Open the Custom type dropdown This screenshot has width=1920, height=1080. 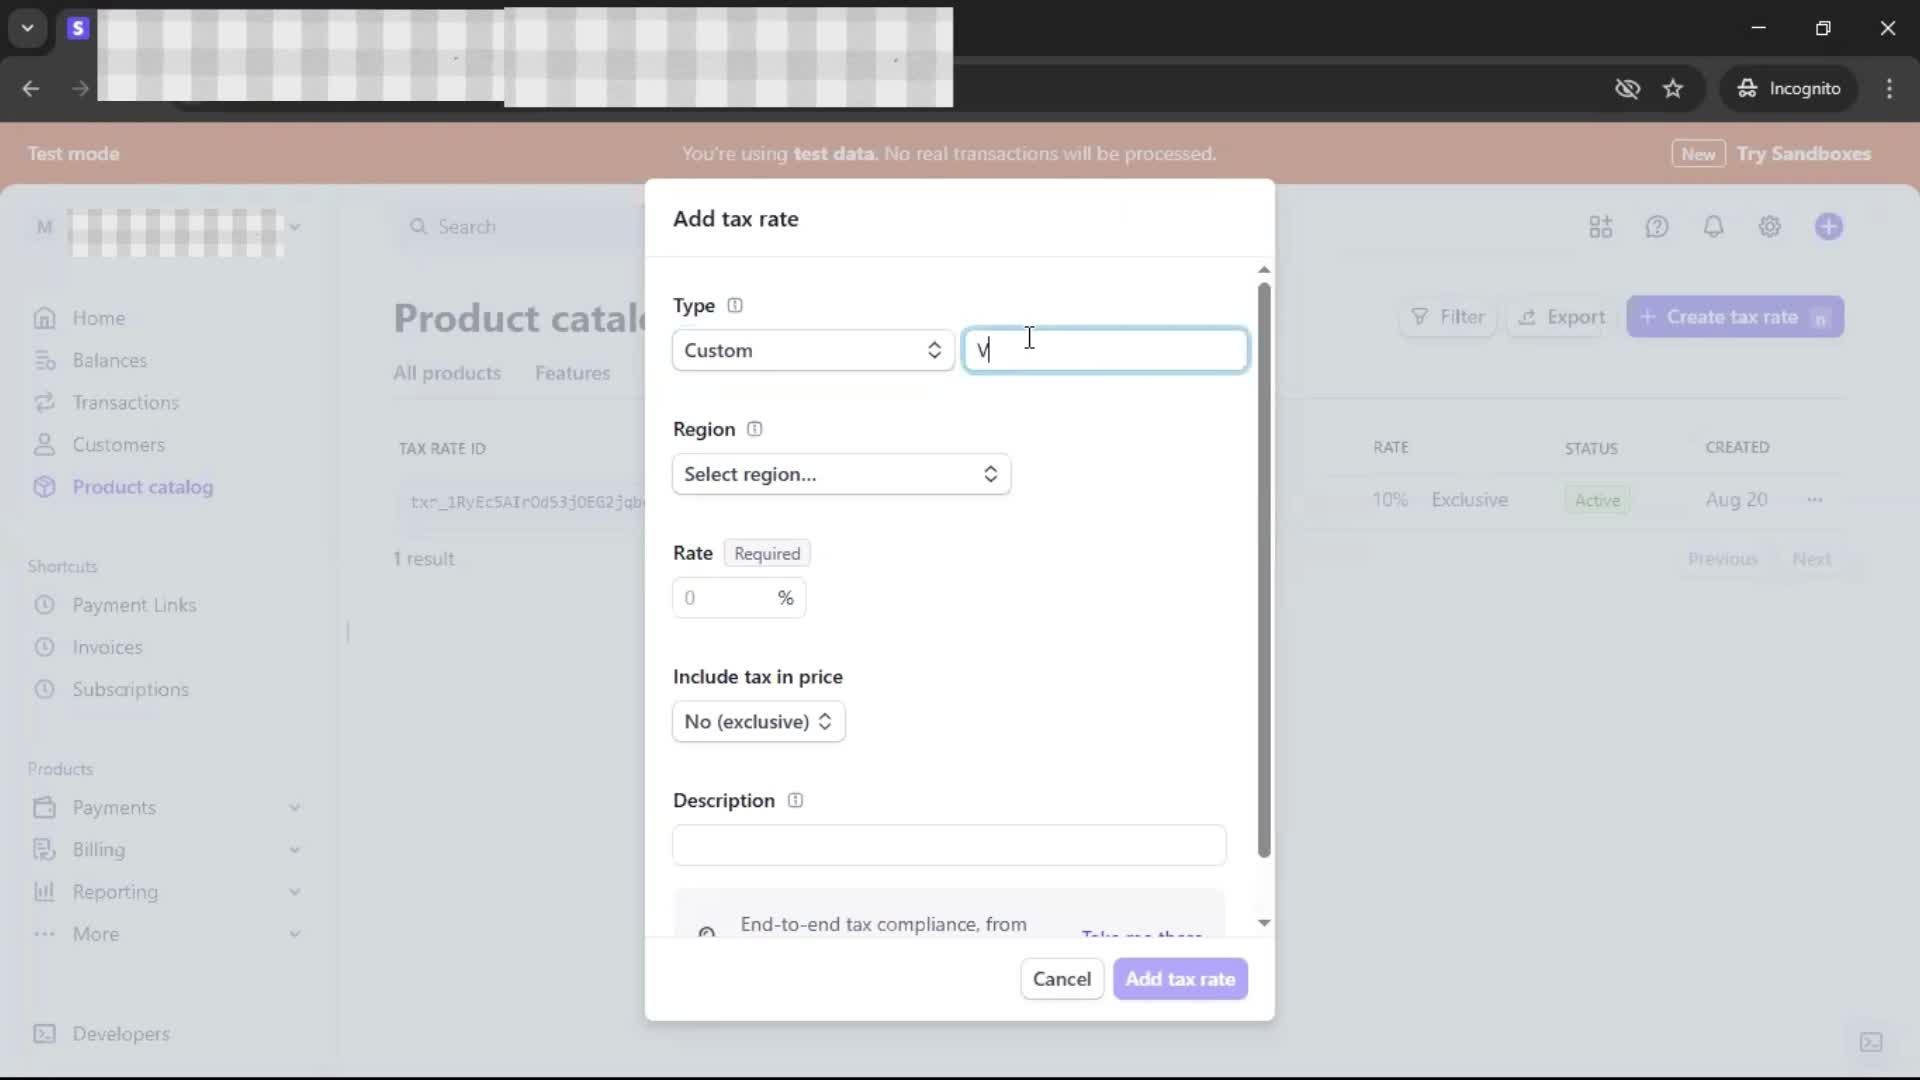(x=812, y=351)
